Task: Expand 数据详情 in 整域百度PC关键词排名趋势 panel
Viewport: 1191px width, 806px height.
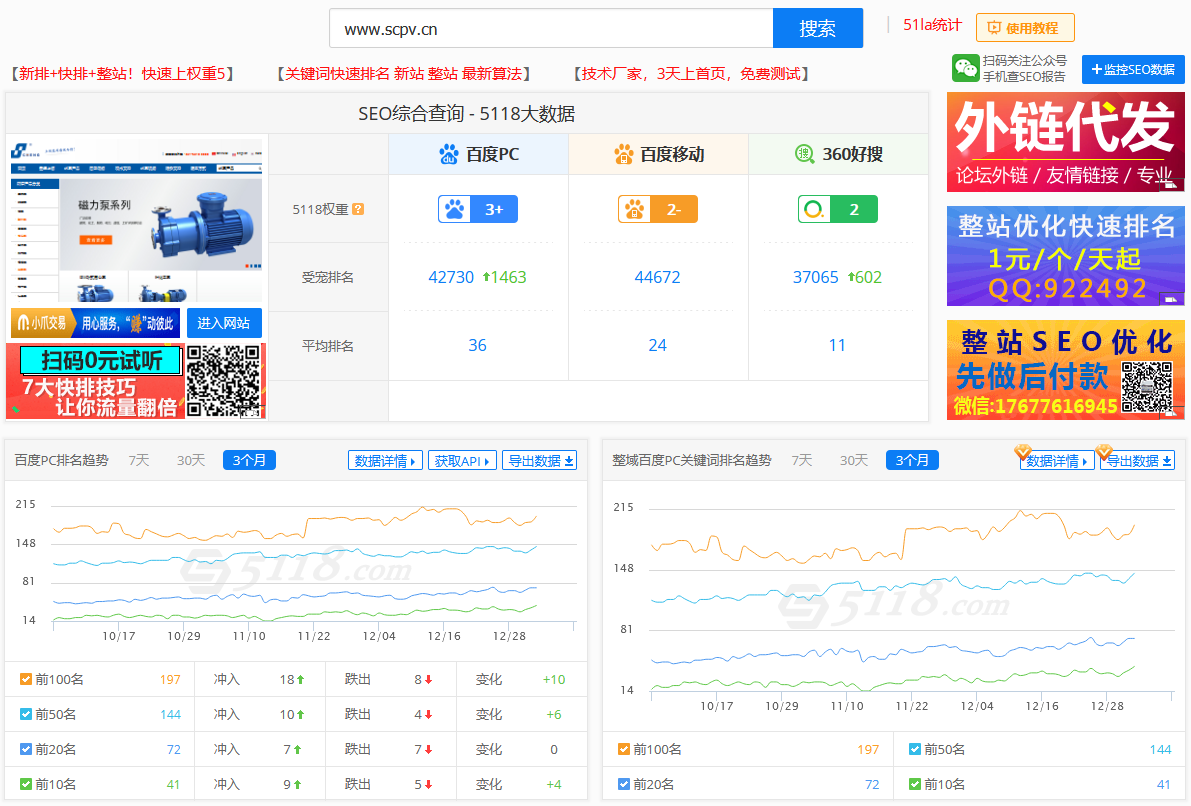Action: click(x=1057, y=460)
